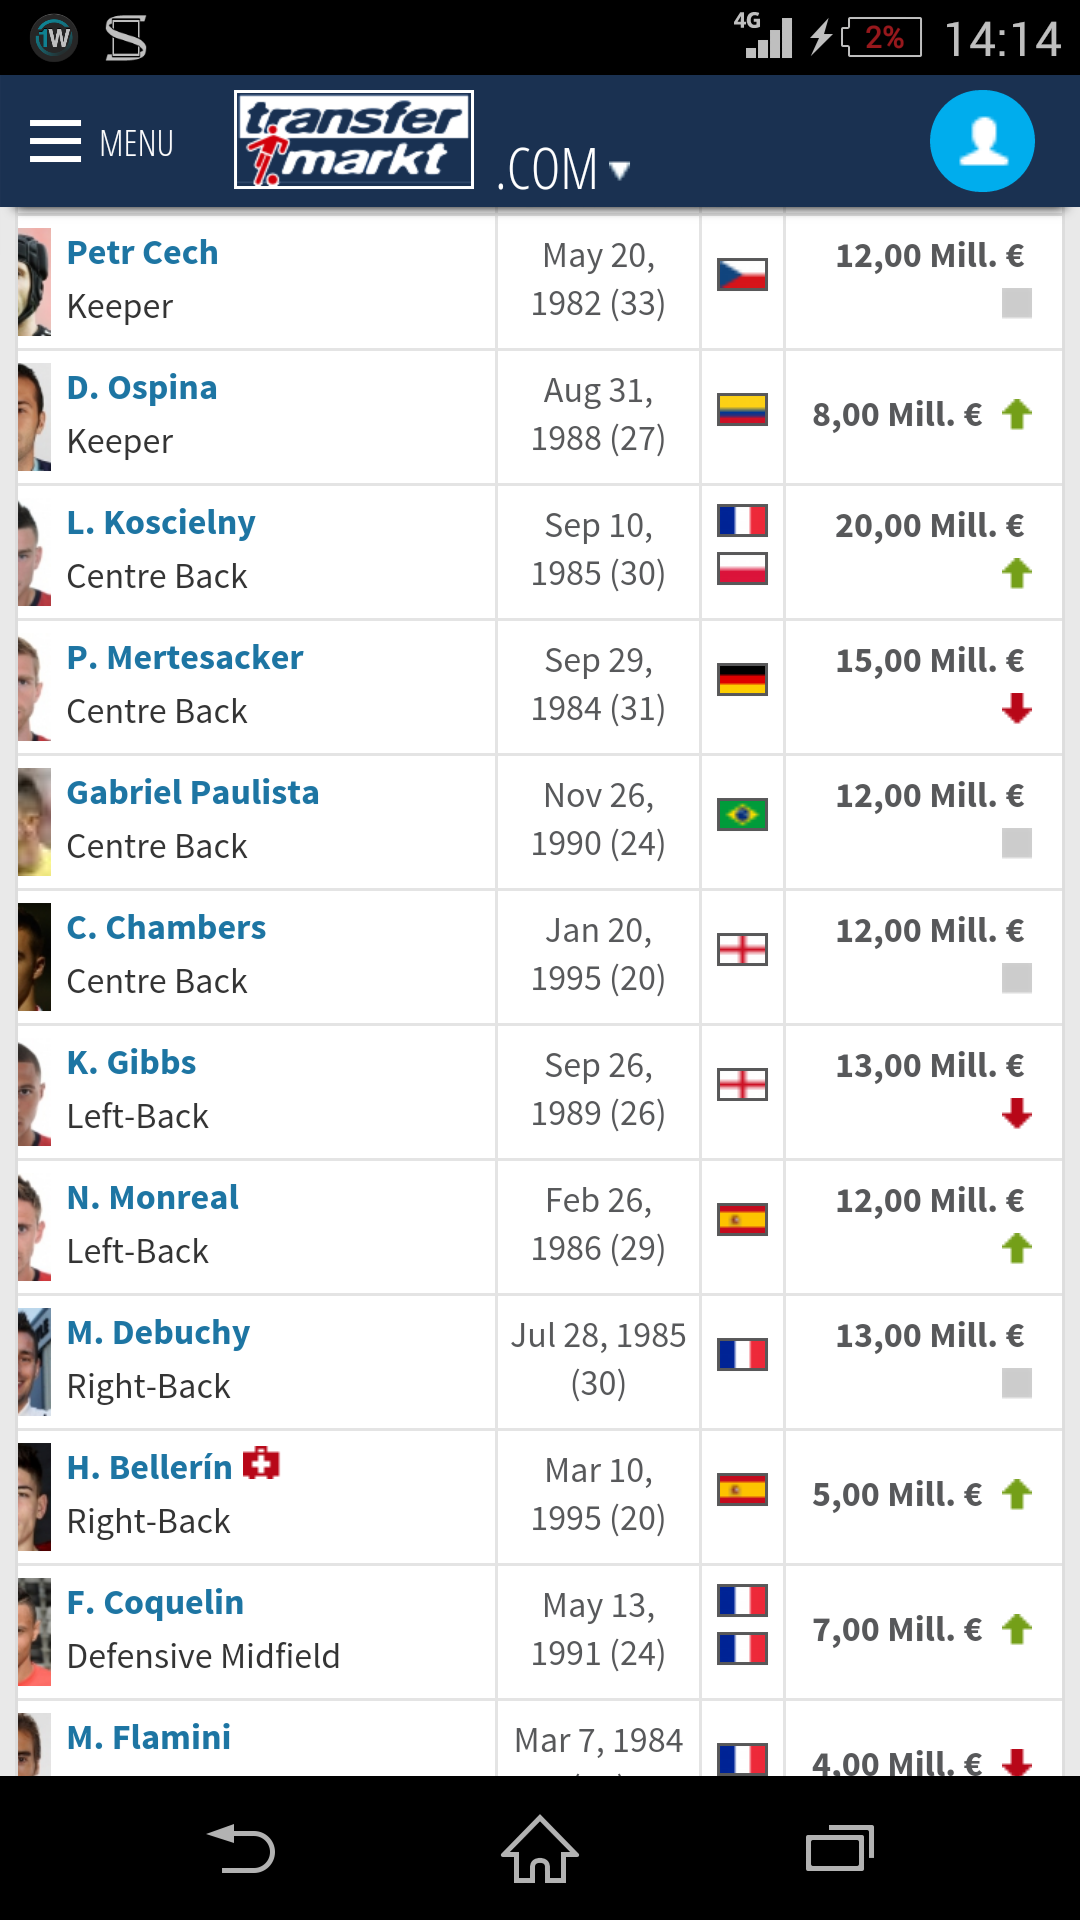This screenshot has height=1920, width=1080.
Task: Open F. Coquelin's player profile link
Action: [155, 1602]
